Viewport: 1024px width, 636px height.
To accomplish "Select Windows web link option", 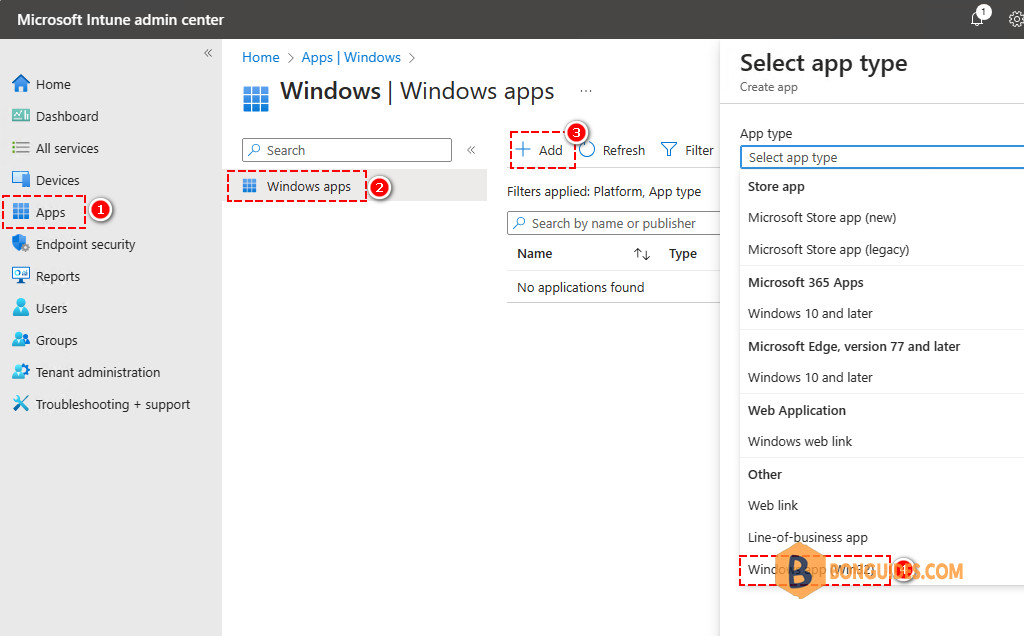I will pyautogui.click(x=800, y=441).
